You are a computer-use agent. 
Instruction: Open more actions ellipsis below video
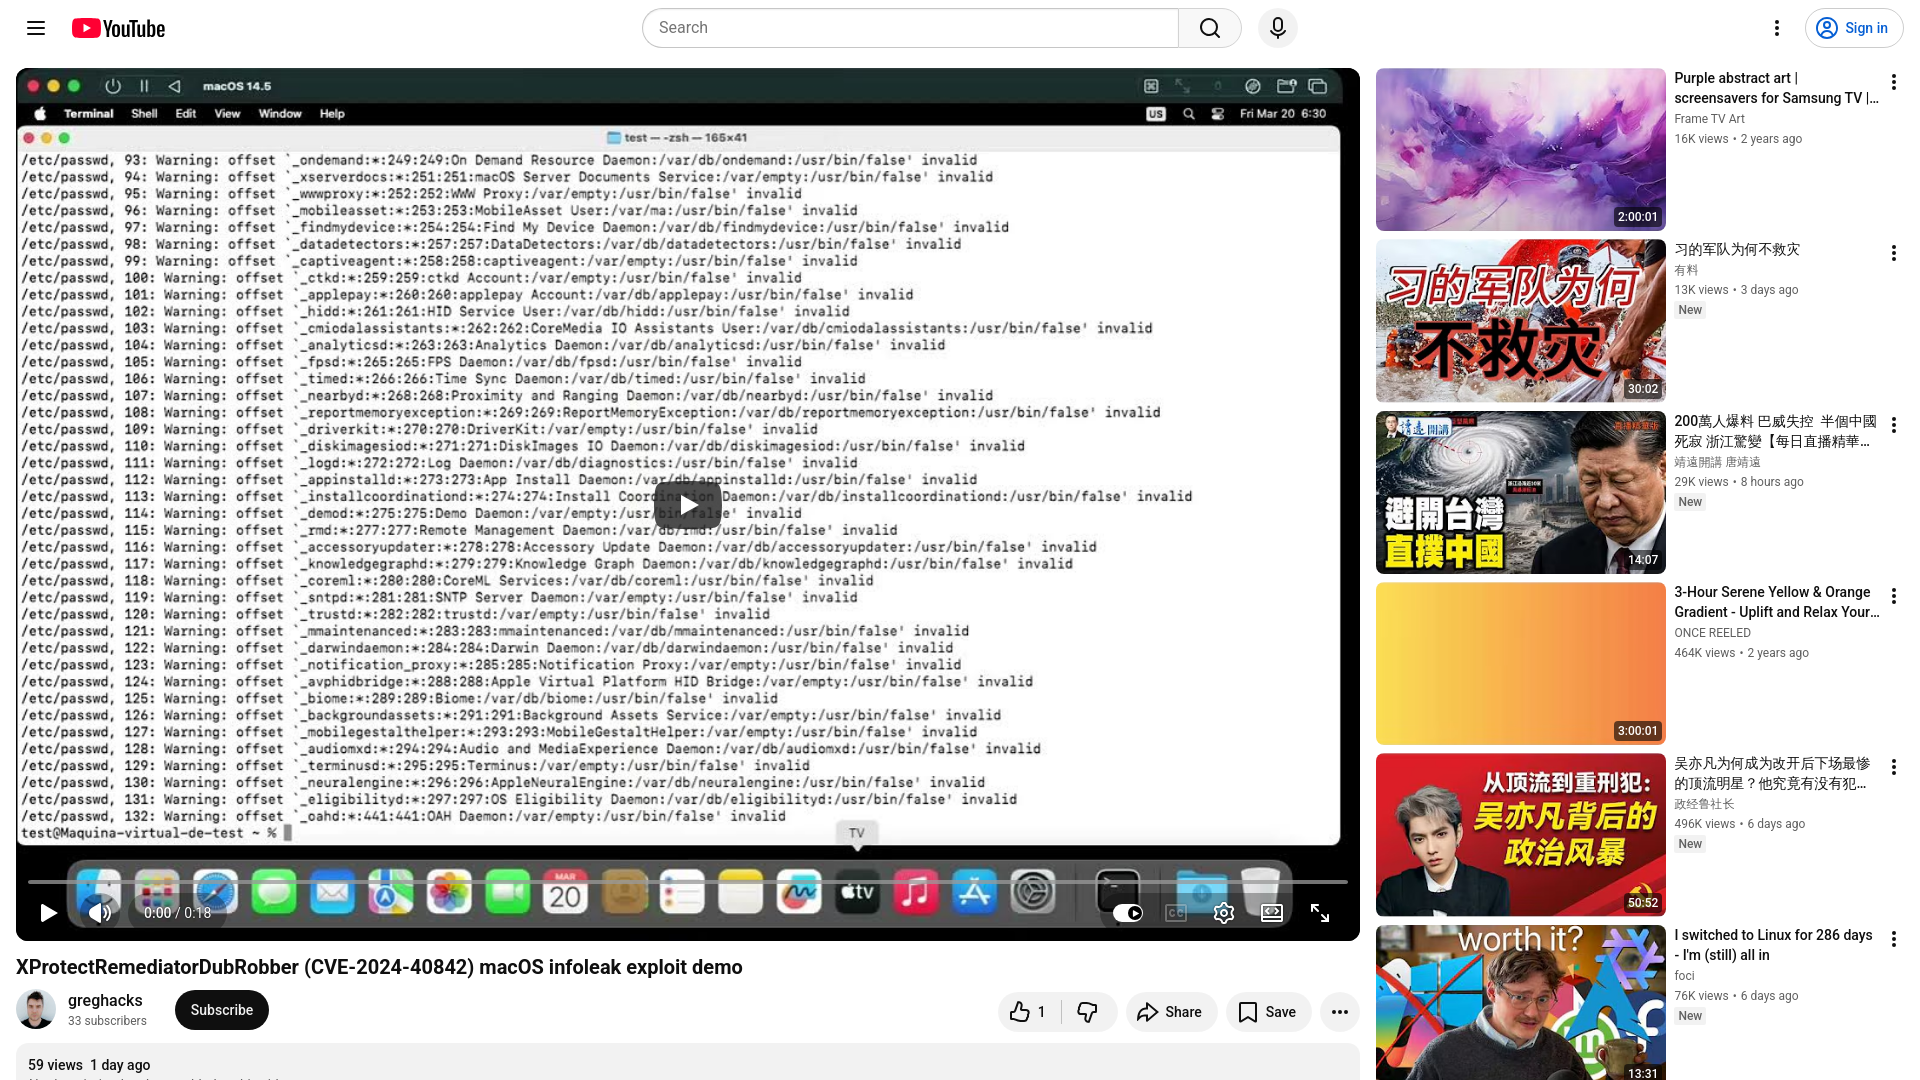[1340, 1012]
